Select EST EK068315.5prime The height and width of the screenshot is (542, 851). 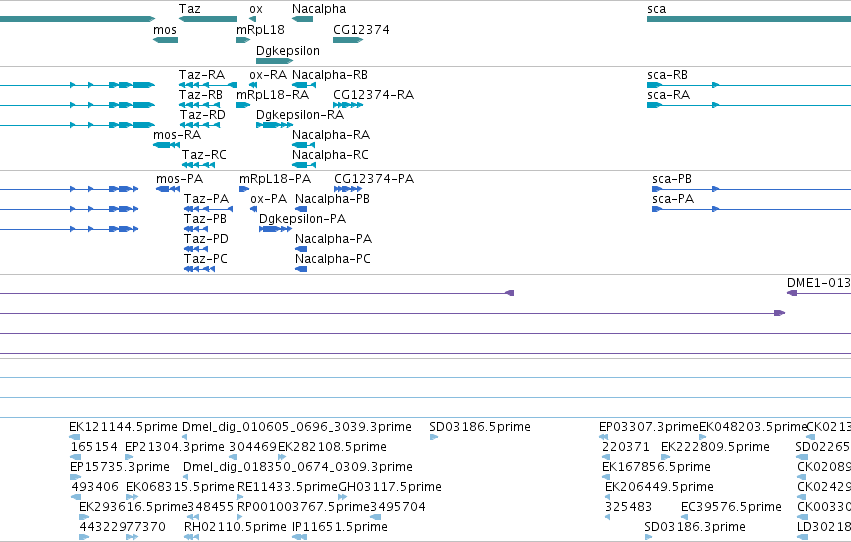(x=132, y=497)
